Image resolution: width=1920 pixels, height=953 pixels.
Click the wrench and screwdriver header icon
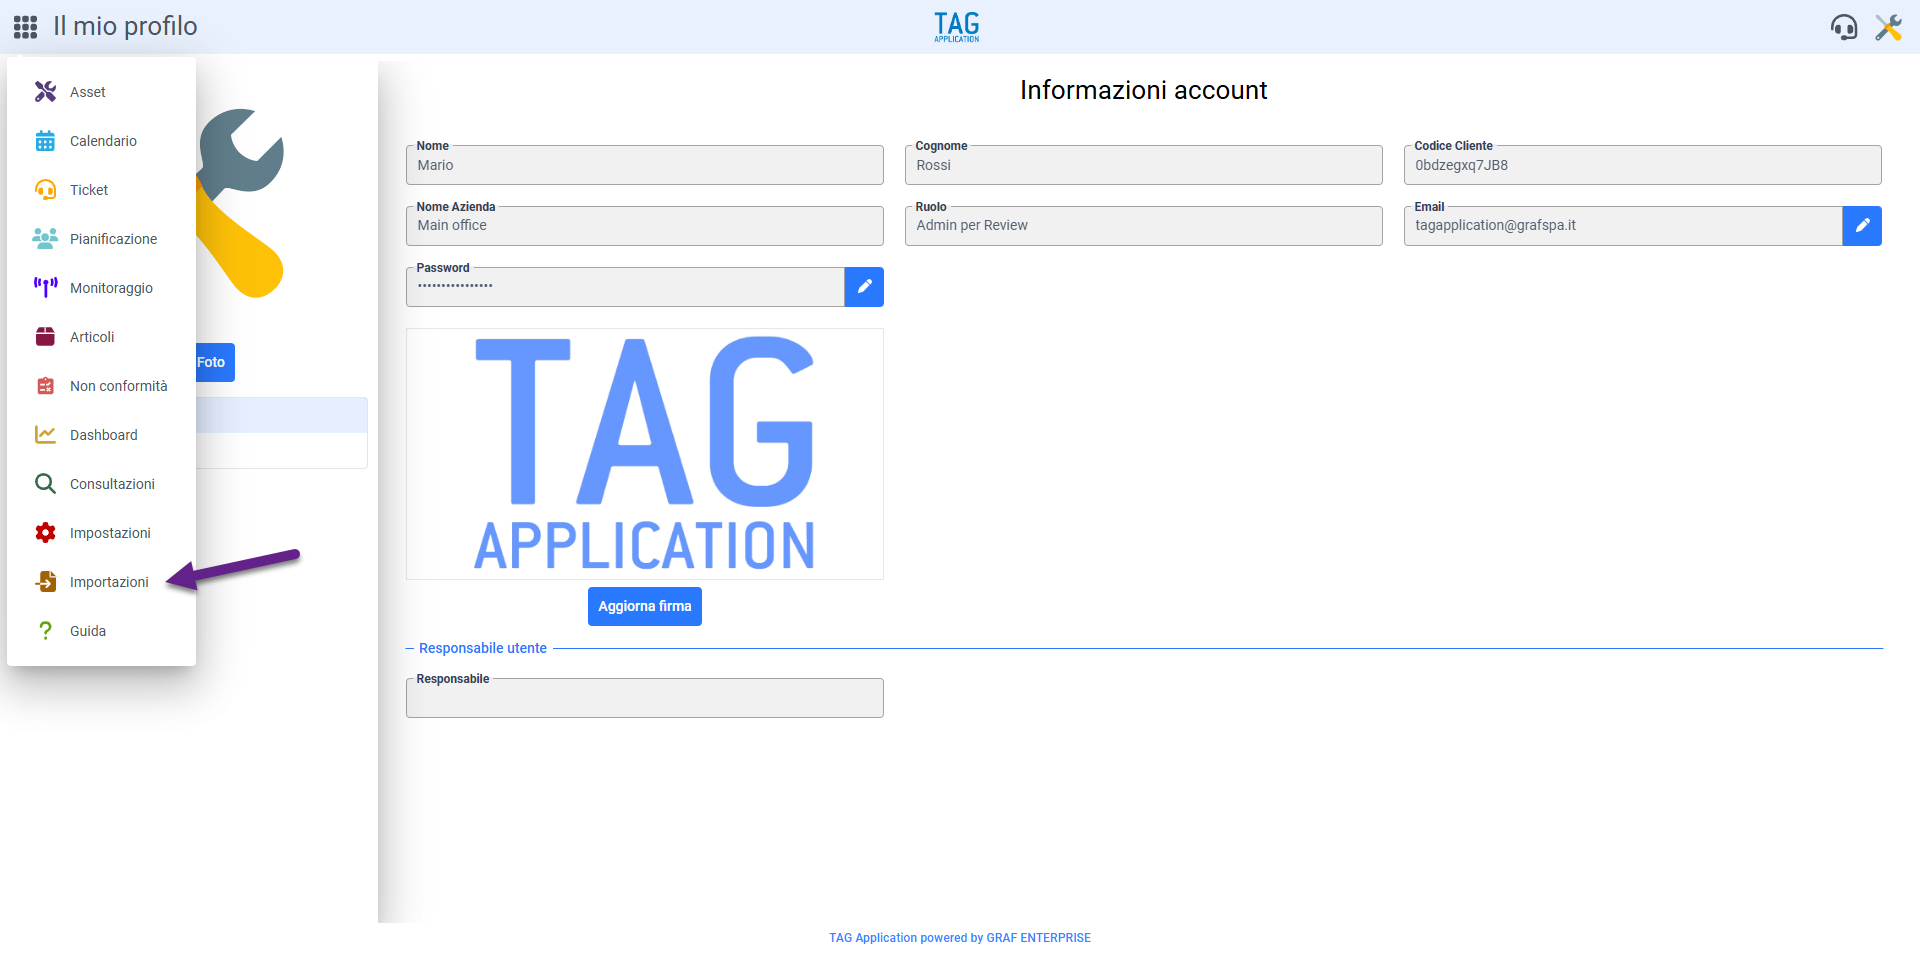(x=1888, y=27)
